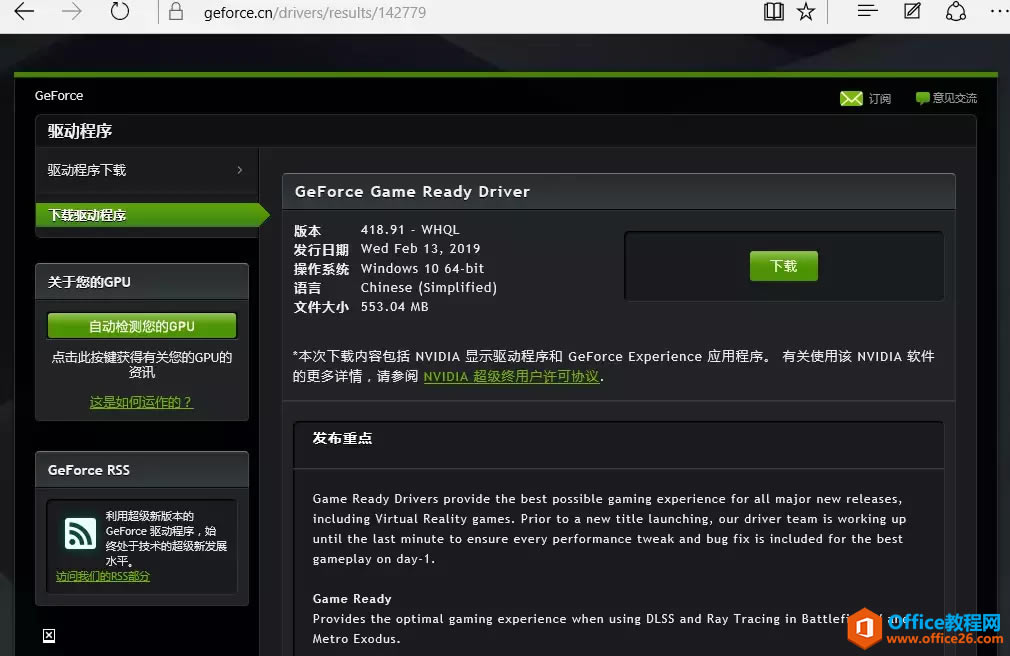Click the 文件大小 label
Screen dimensions: 1010x656
click(x=321, y=307)
